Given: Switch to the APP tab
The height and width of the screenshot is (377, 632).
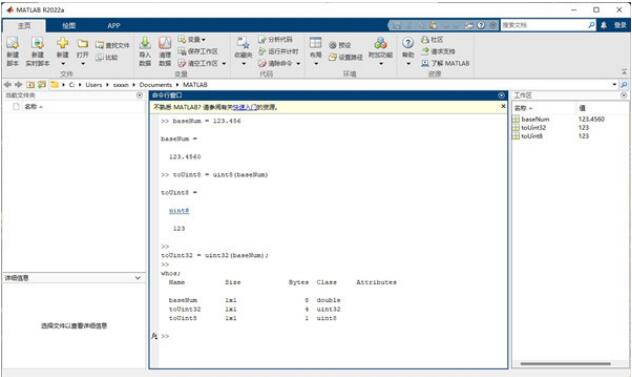Looking at the screenshot, I should [x=114, y=25].
